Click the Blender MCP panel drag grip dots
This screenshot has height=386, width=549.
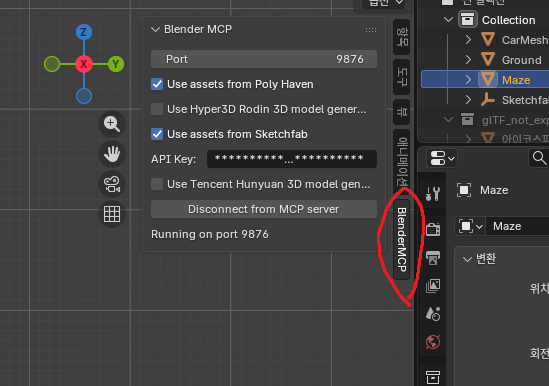coord(371,30)
